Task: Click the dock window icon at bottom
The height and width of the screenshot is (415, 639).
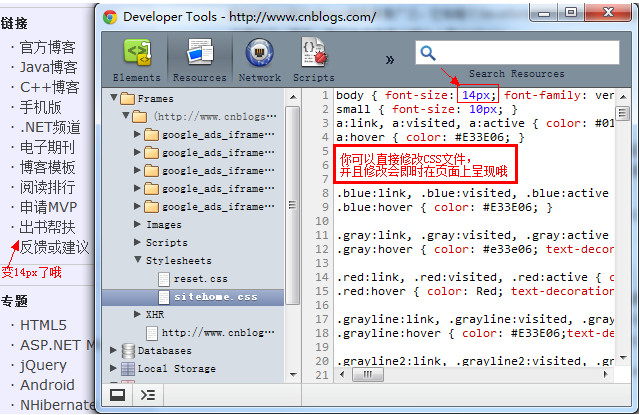Action: pyautogui.click(x=118, y=394)
